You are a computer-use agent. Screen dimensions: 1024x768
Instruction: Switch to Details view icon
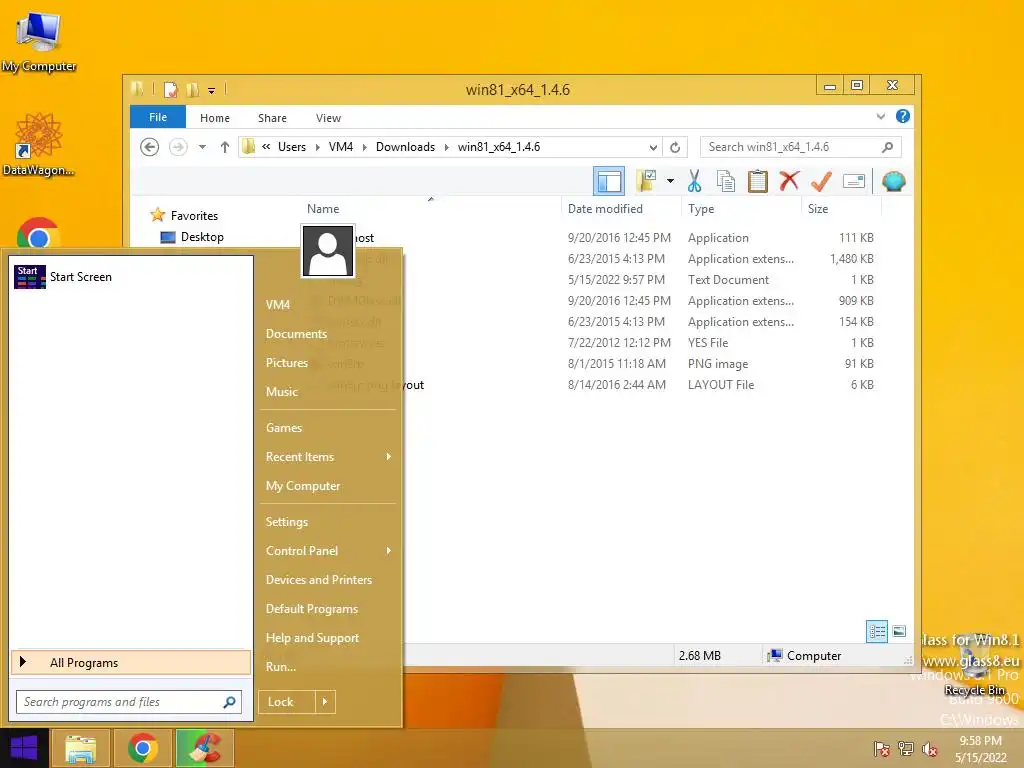tap(876, 631)
